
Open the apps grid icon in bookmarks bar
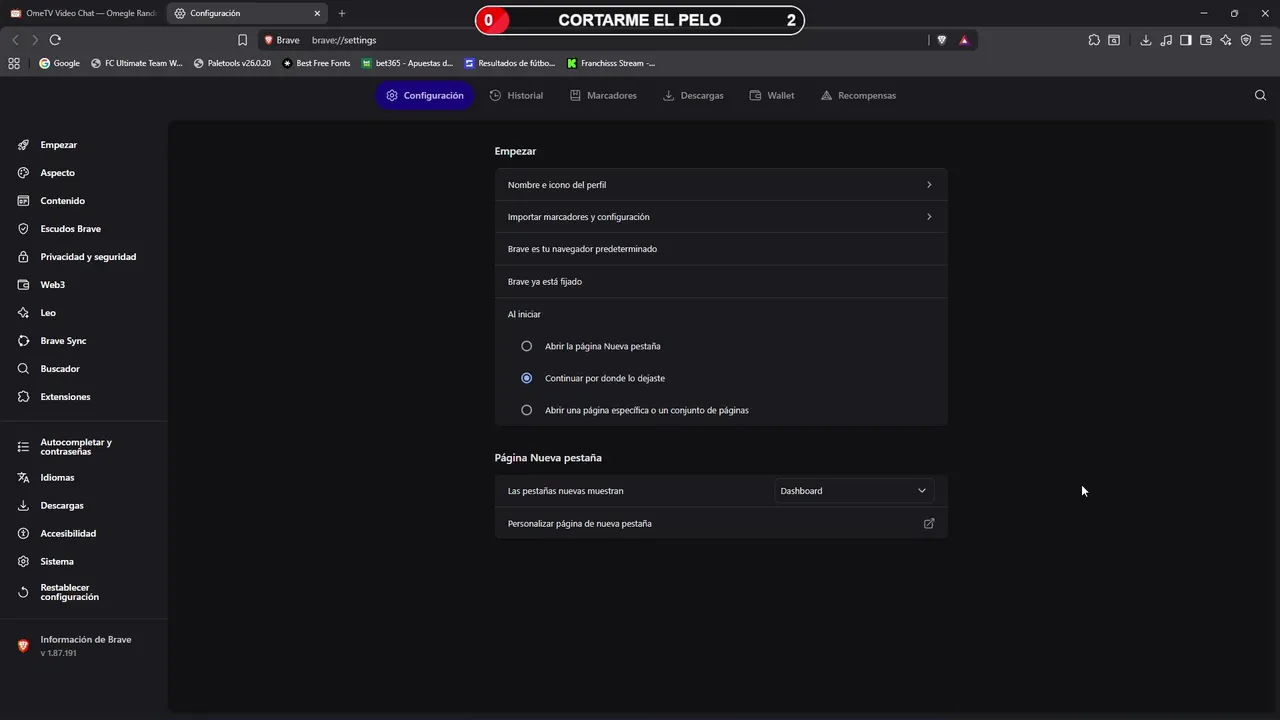(x=14, y=63)
